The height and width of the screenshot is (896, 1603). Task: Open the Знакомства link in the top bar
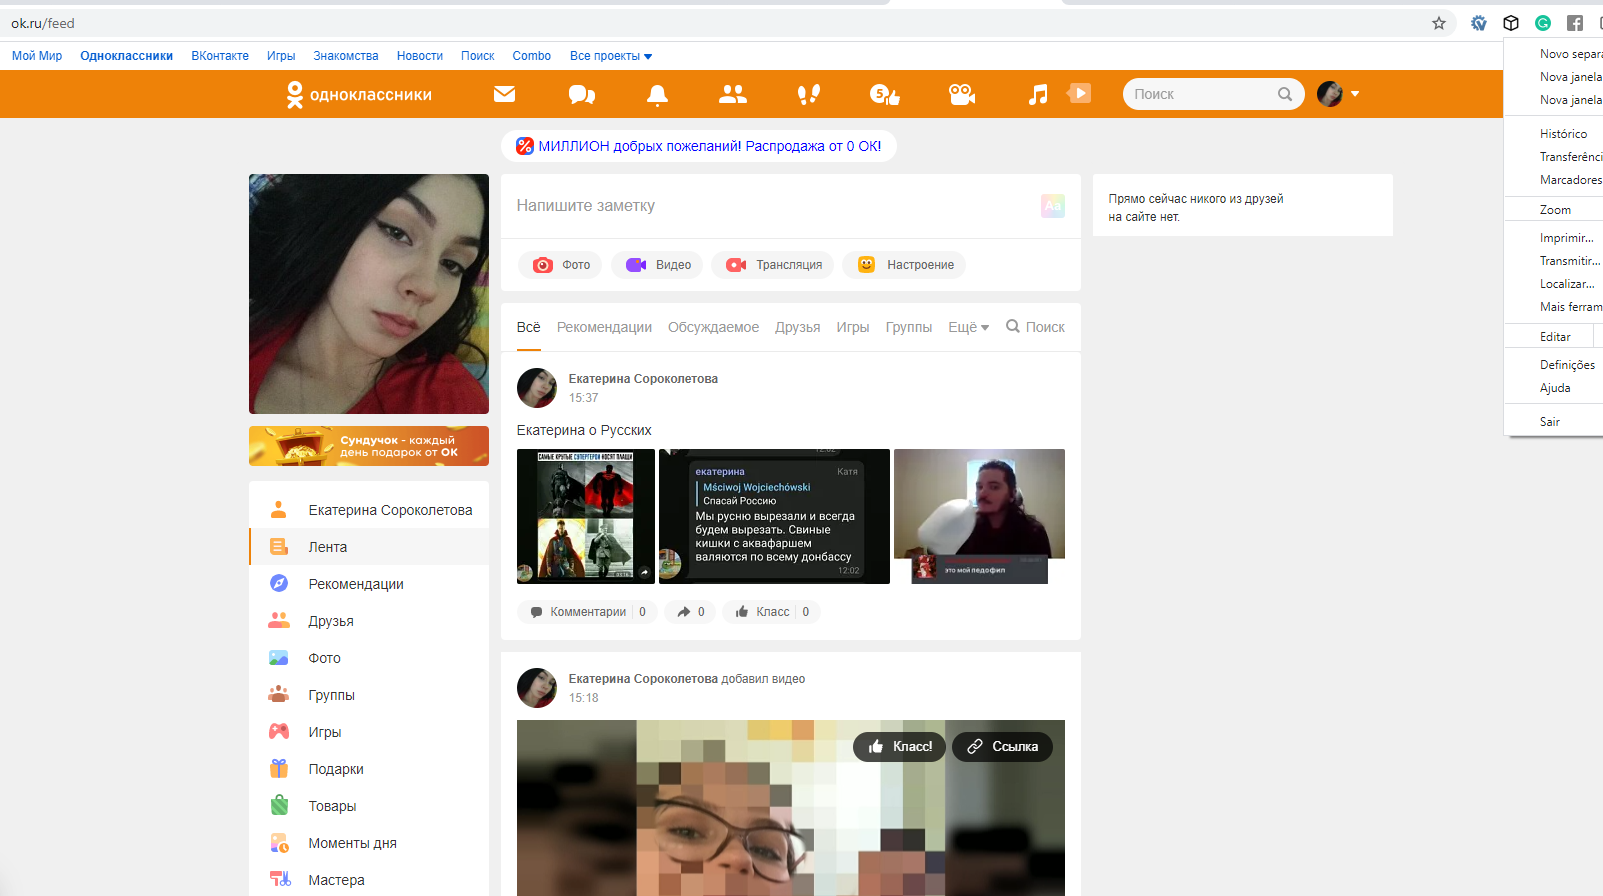[346, 56]
